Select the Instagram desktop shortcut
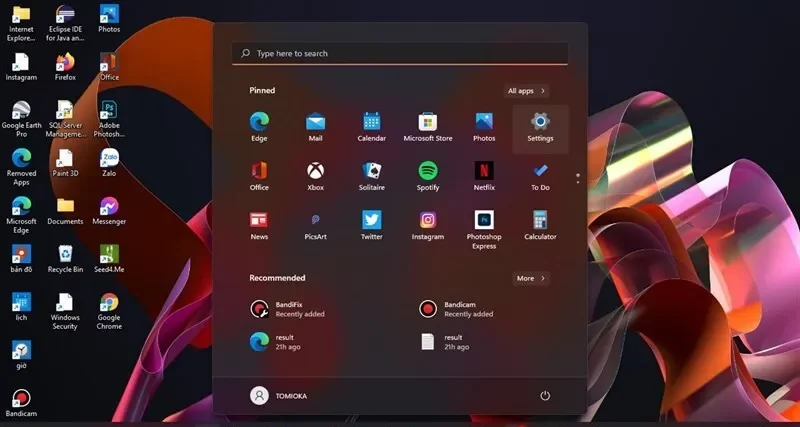 tap(21, 67)
